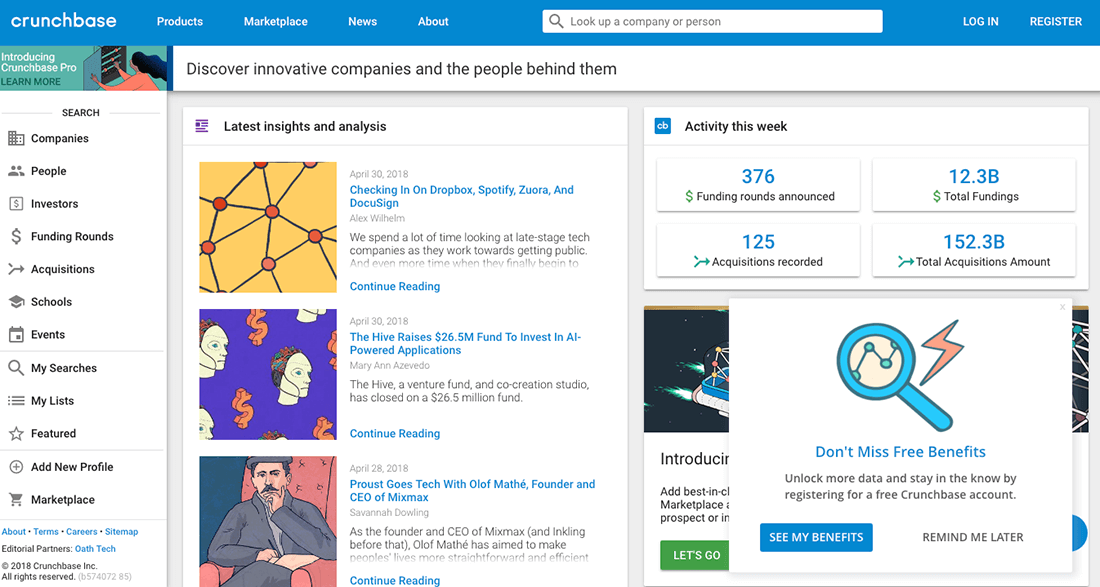Open the News item in the top navigation
Screen dimensions: 1100x587
pyautogui.click(x=363, y=22)
